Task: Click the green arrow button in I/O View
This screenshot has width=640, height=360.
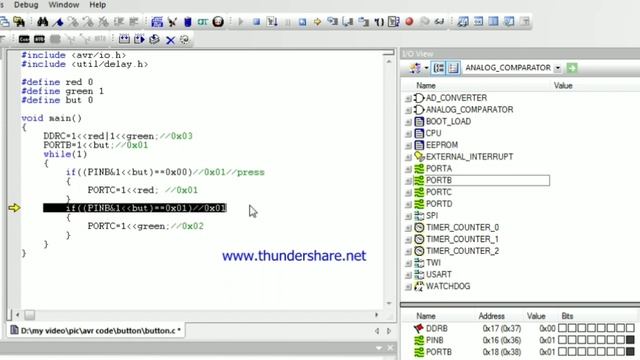Action: click(572, 68)
